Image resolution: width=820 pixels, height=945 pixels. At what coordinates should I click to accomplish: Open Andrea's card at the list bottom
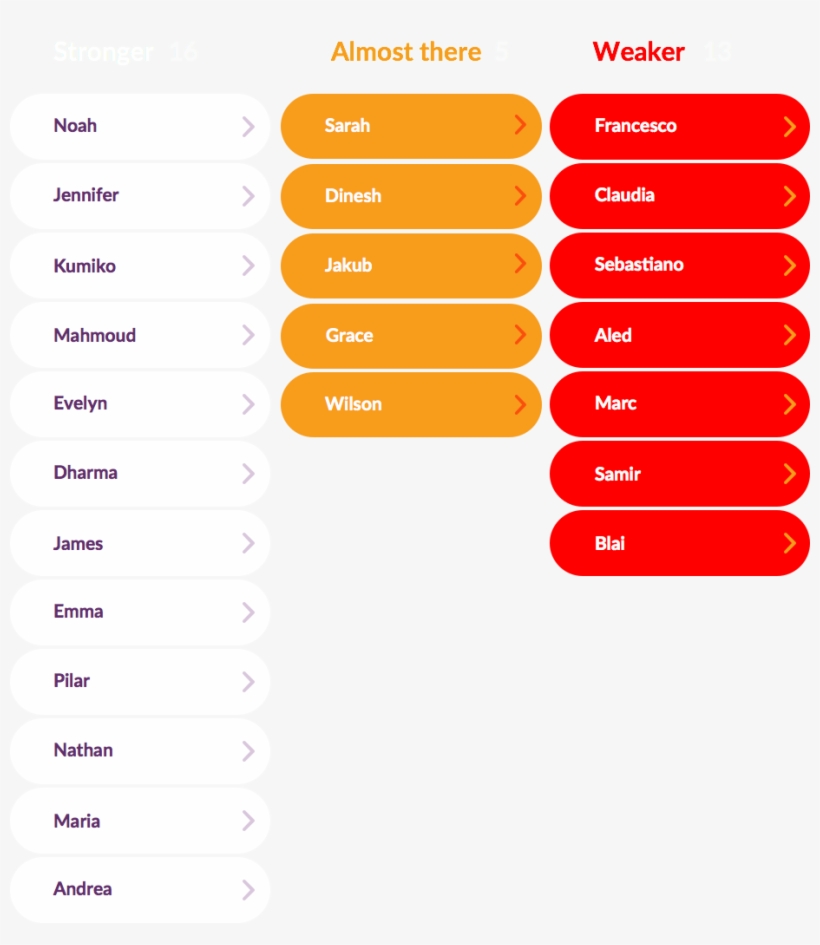pyautogui.click(x=139, y=889)
